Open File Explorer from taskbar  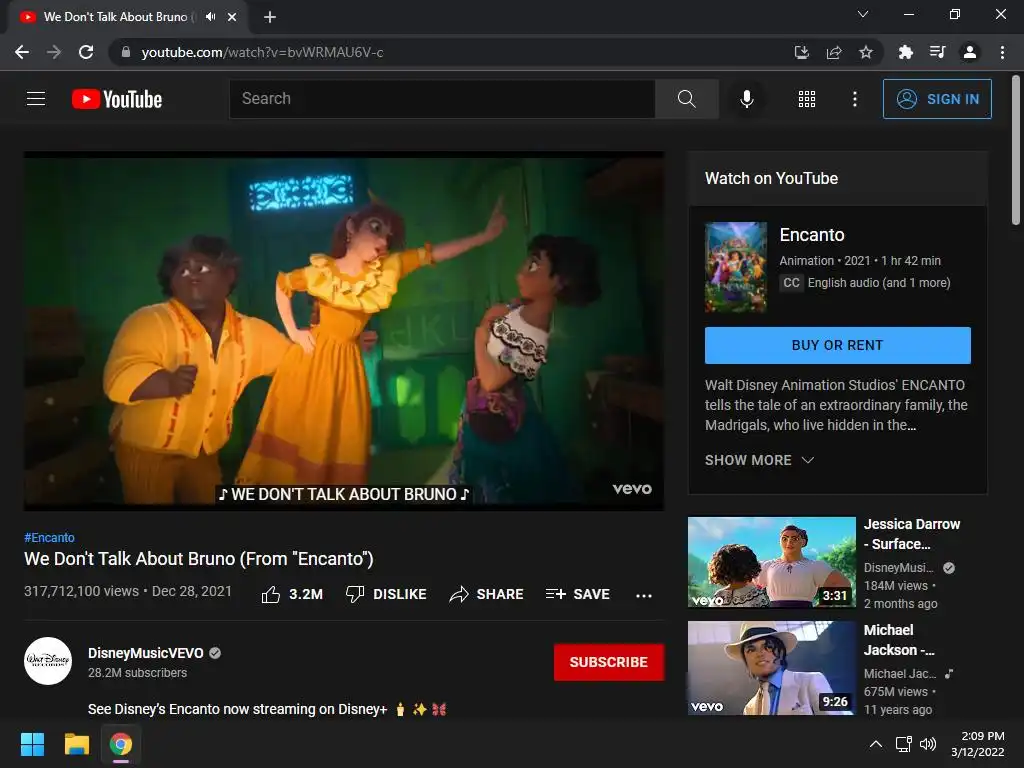click(76, 744)
